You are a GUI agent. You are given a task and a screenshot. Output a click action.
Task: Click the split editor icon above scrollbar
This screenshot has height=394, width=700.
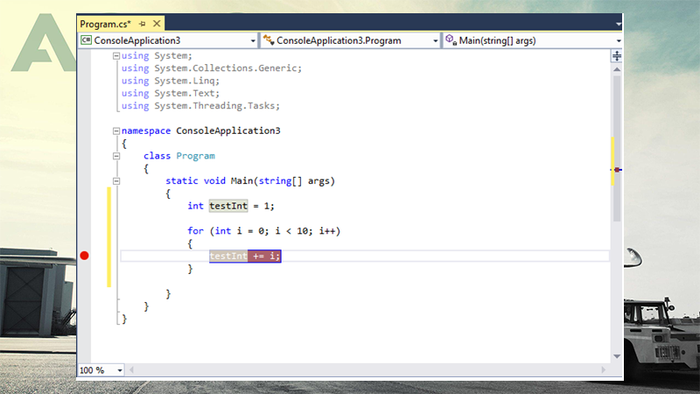click(617, 56)
